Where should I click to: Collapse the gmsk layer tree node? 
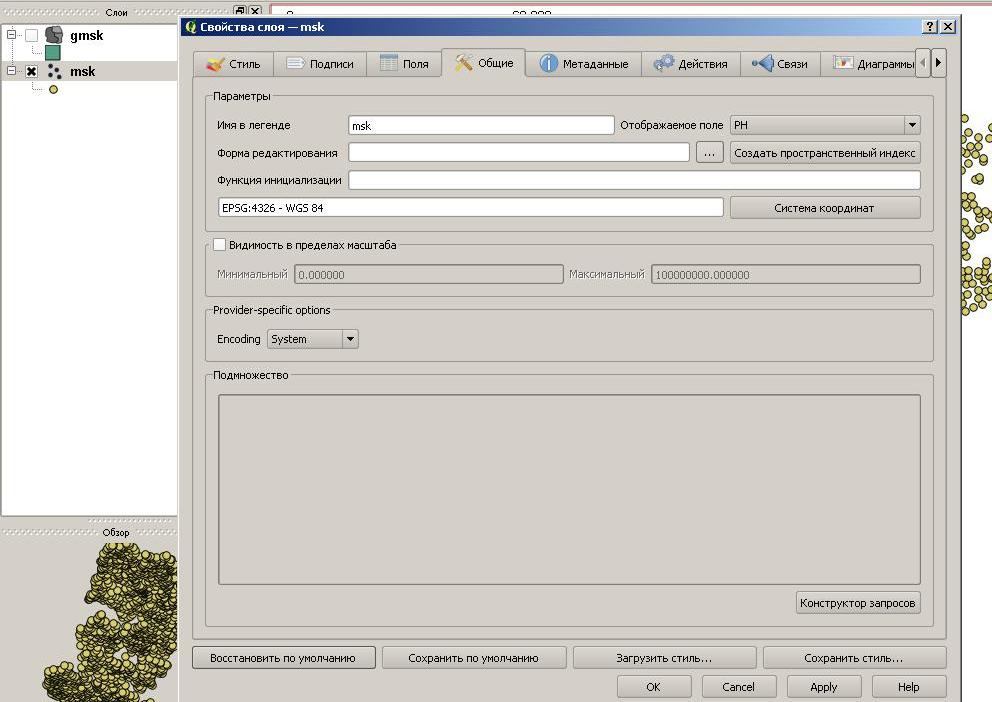click(x=12, y=35)
